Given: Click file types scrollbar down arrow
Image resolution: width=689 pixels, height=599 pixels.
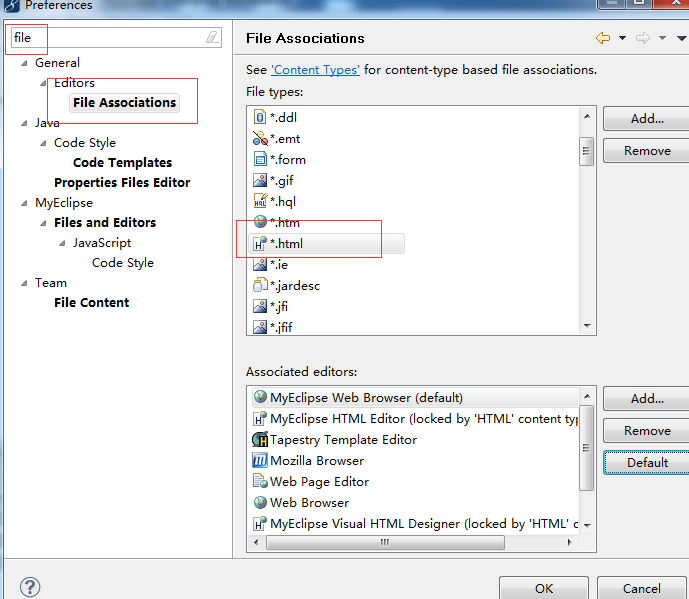Looking at the screenshot, I should [x=587, y=326].
